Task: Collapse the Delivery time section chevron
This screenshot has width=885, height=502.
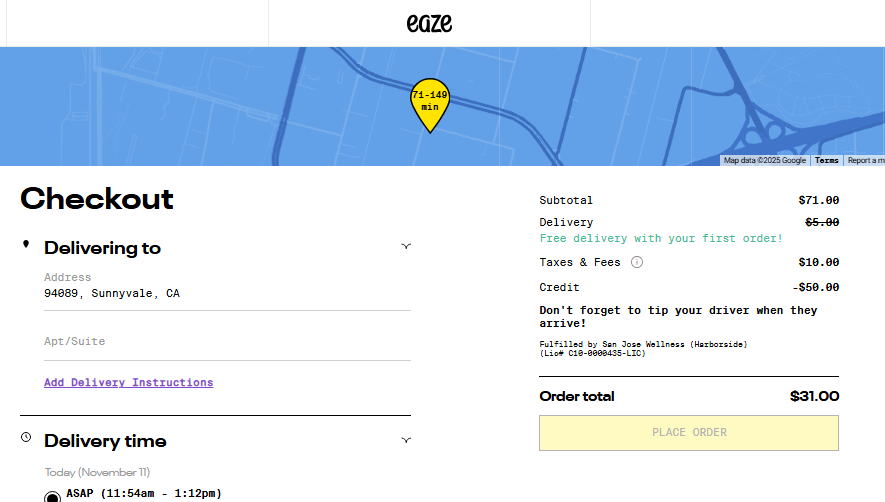Action: click(x=406, y=440)
